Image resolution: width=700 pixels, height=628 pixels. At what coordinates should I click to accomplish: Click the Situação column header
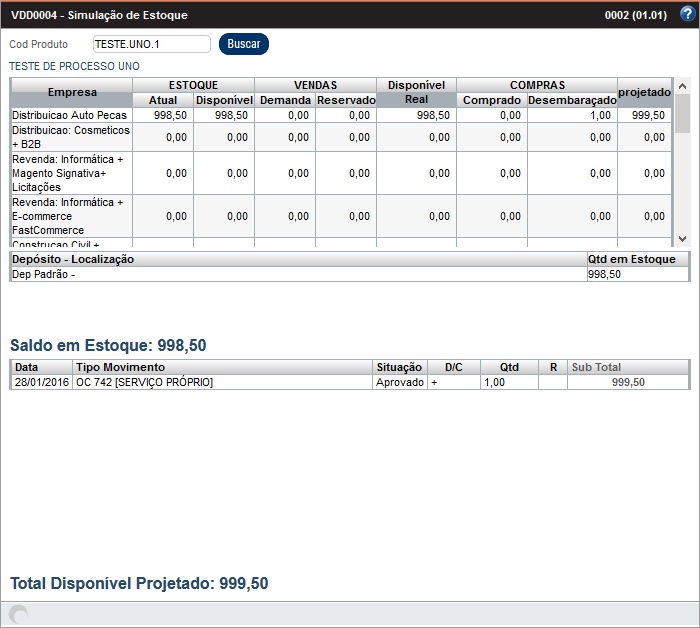click(x=400, y=367)
